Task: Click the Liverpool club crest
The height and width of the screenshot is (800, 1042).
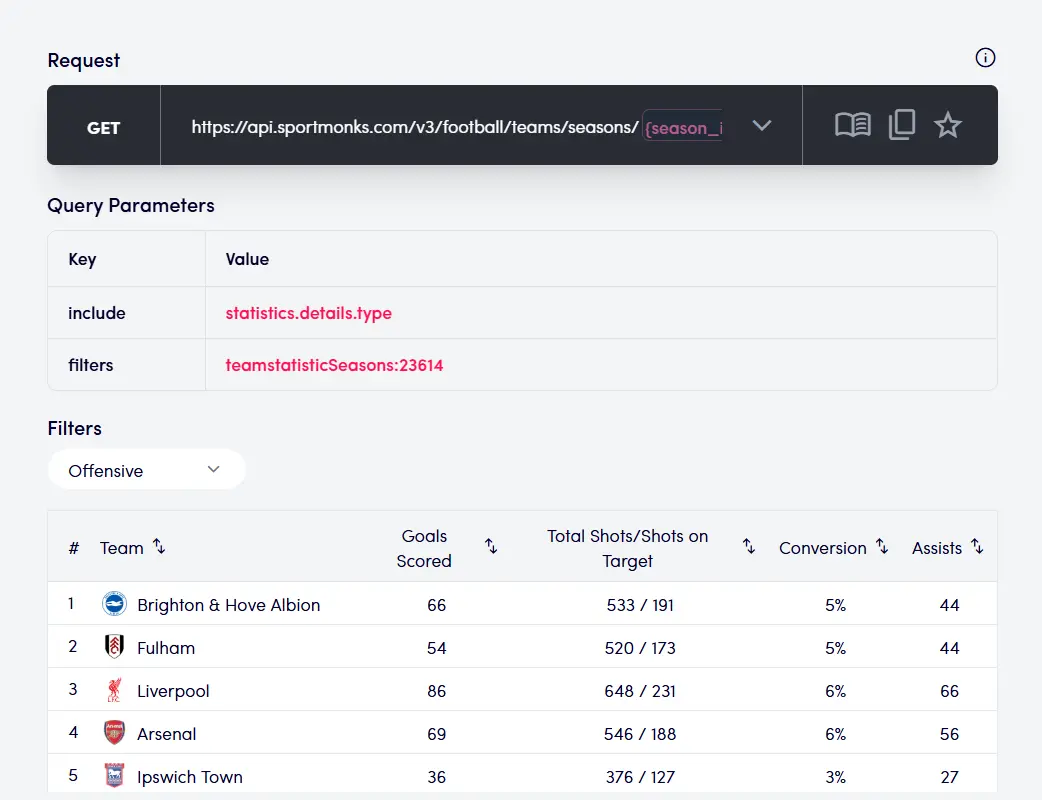Action: click(114, 690)
